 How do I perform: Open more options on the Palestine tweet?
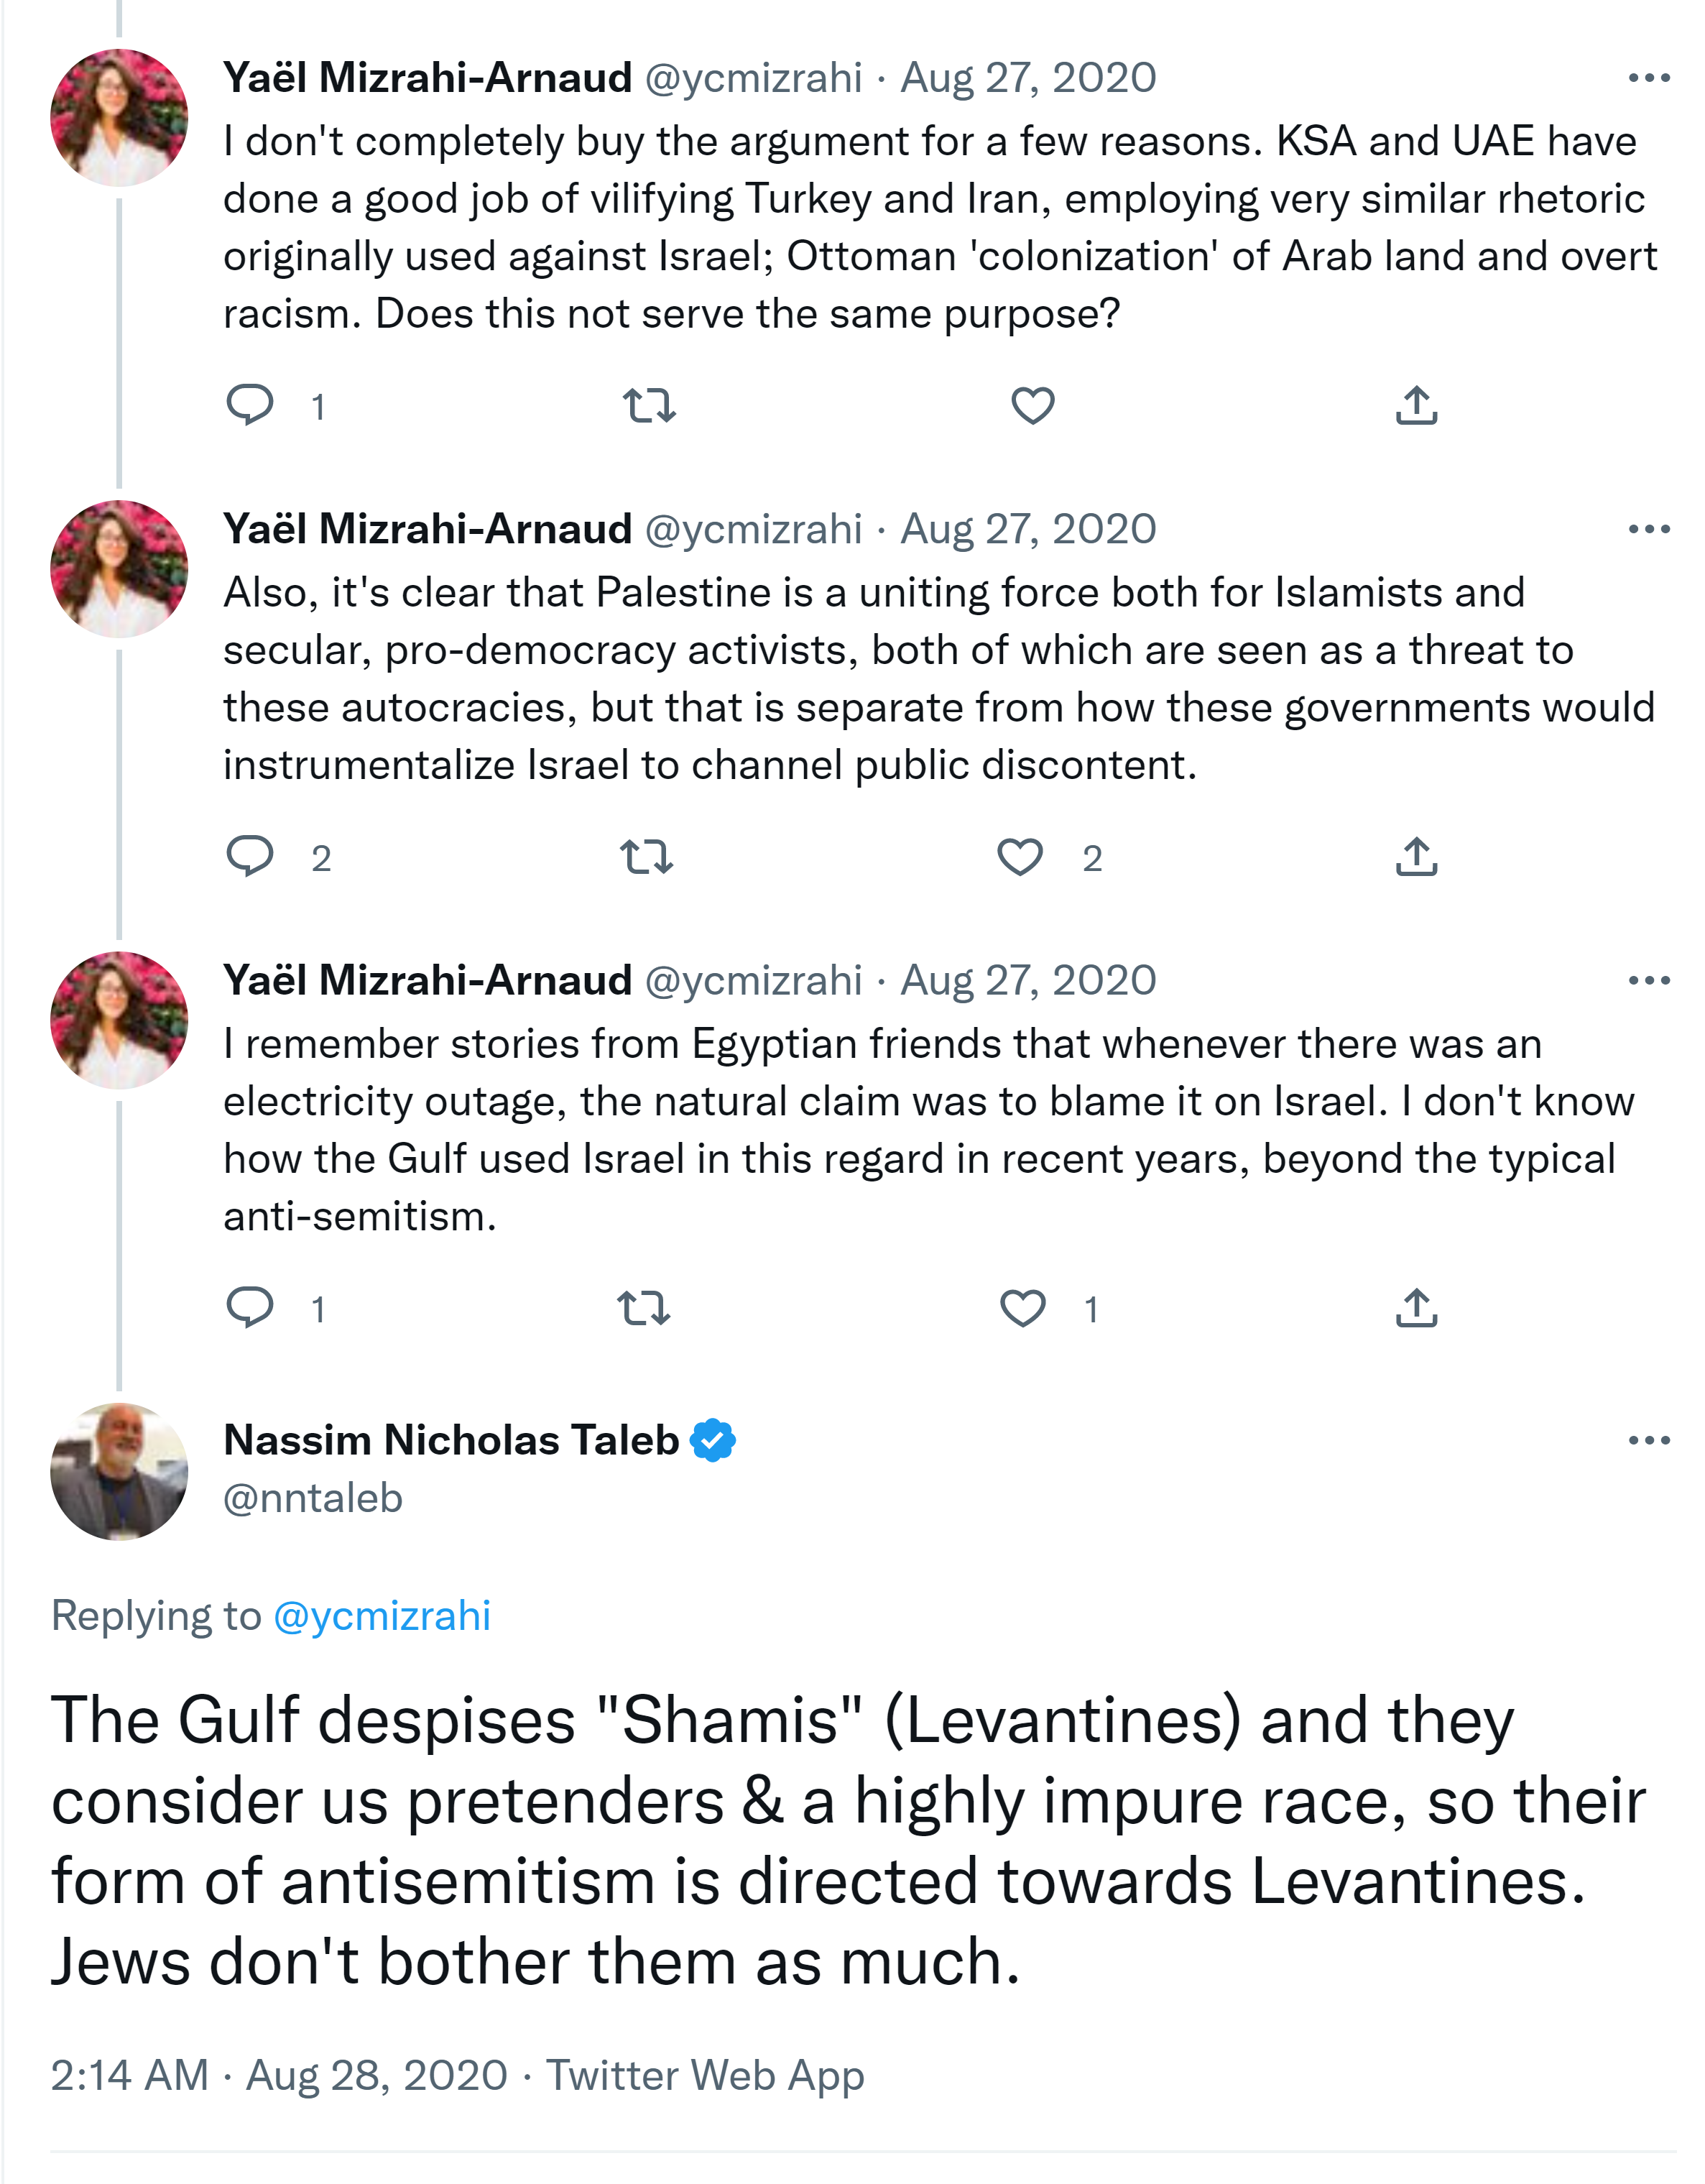(1648, 529)
